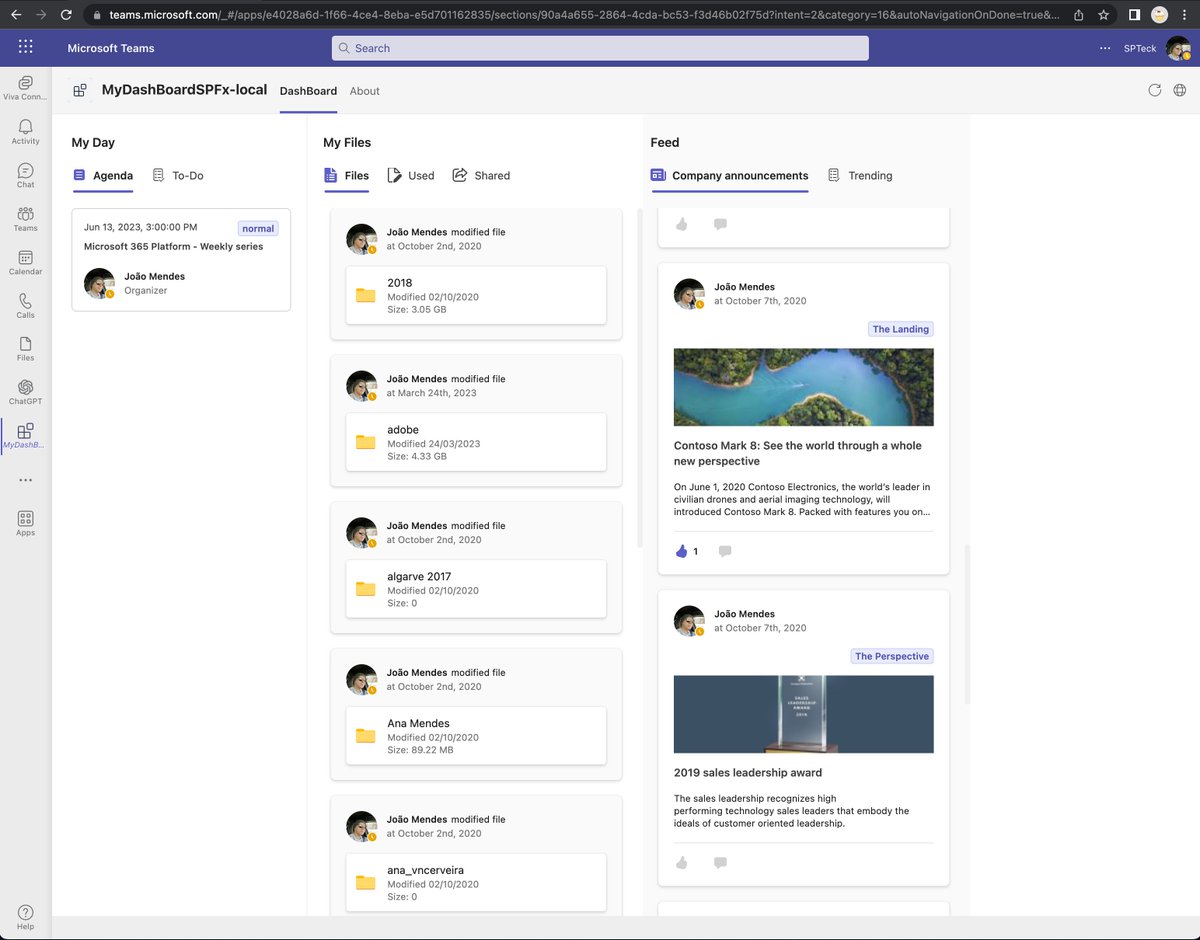
Task: Click the globe icon near the top right
Action: coord(1180,90)
